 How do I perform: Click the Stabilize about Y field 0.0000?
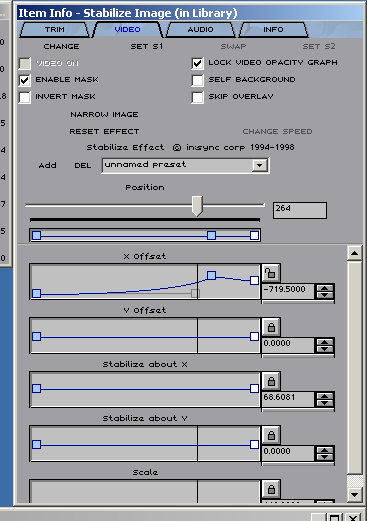288,454
